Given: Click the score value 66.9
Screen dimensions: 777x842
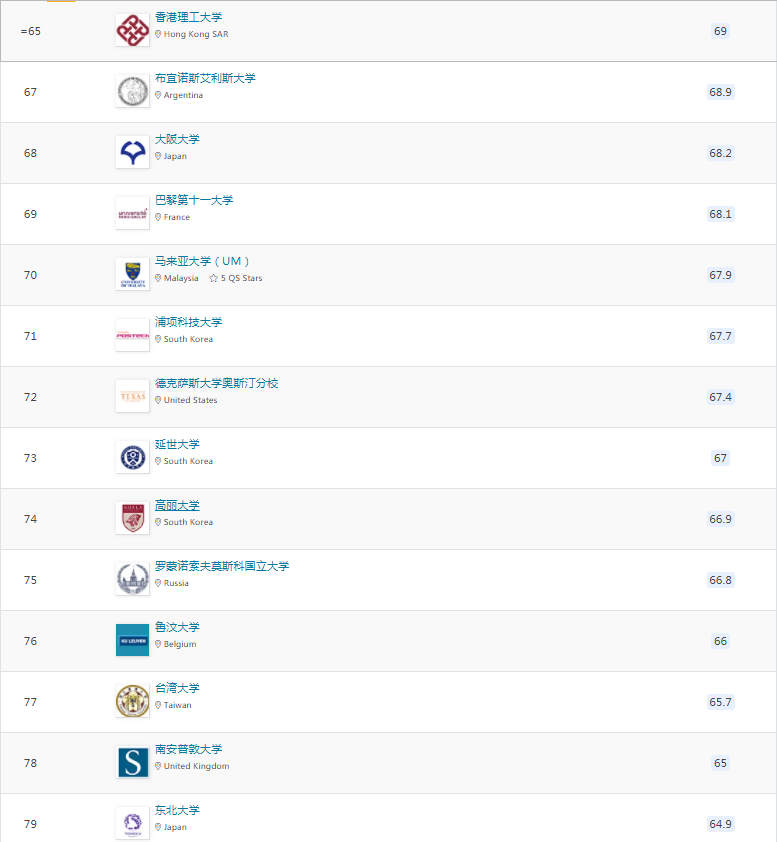Looking at the screenshot, I should point(720,519).
